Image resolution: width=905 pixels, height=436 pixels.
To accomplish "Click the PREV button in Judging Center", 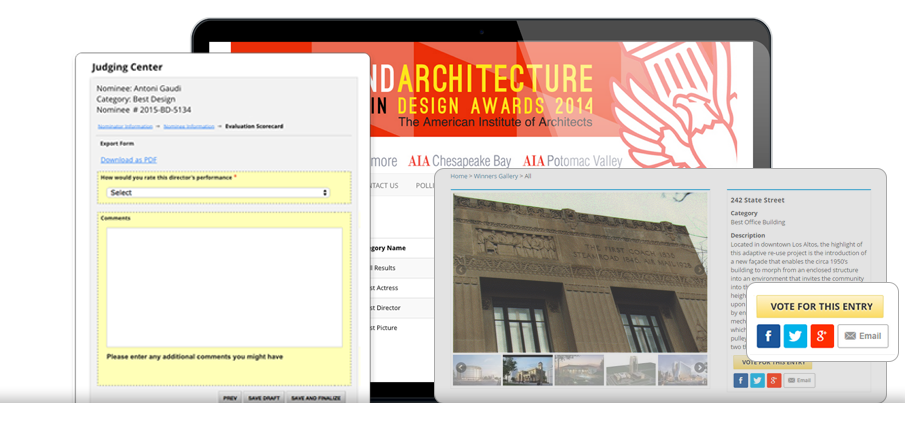I will click(x=230, y=398).
